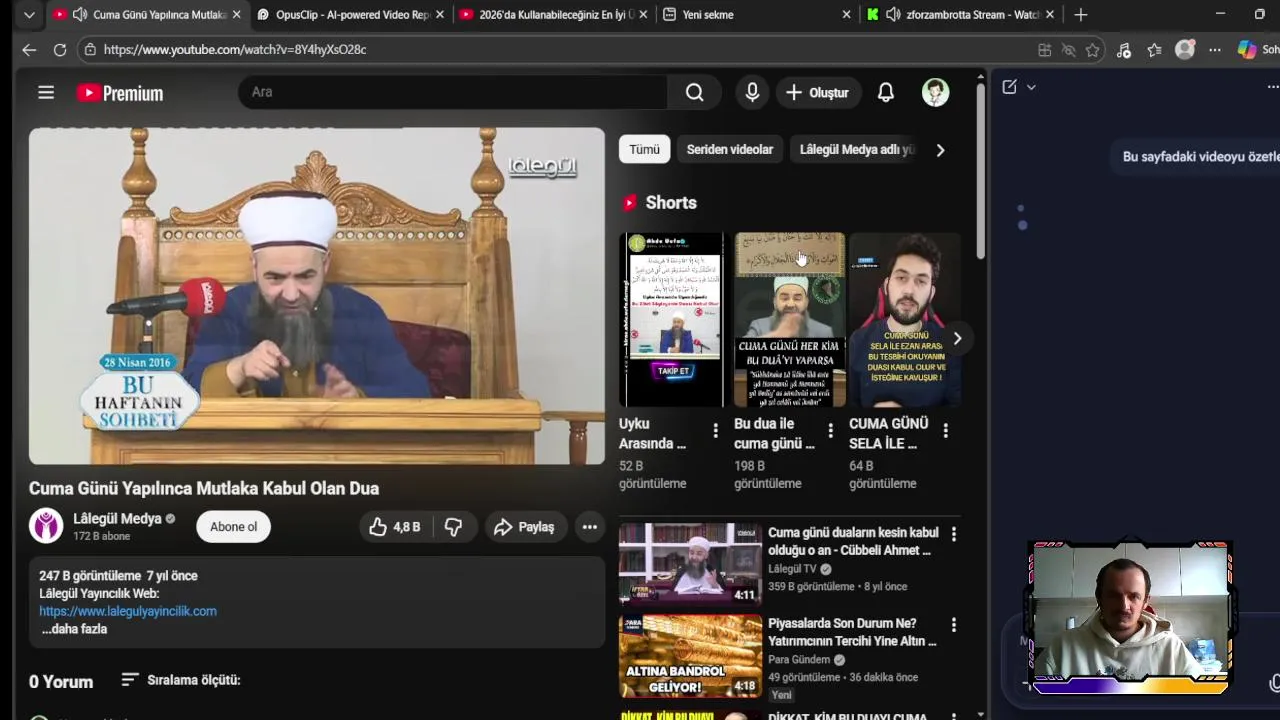
Task: Open the Copilot sidebar icon
Action: [1247, 50]
